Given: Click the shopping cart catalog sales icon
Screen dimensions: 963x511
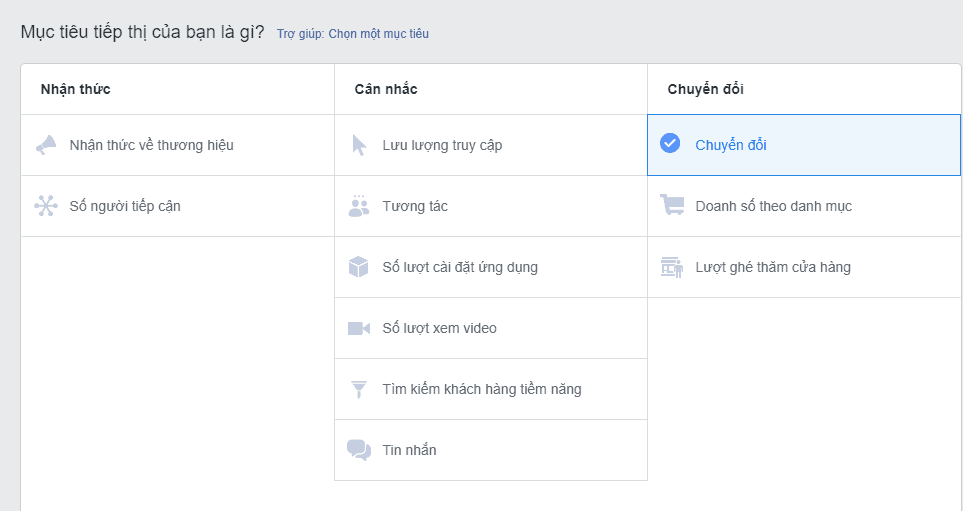Looking at the screenshot, I should click(672, 205).
